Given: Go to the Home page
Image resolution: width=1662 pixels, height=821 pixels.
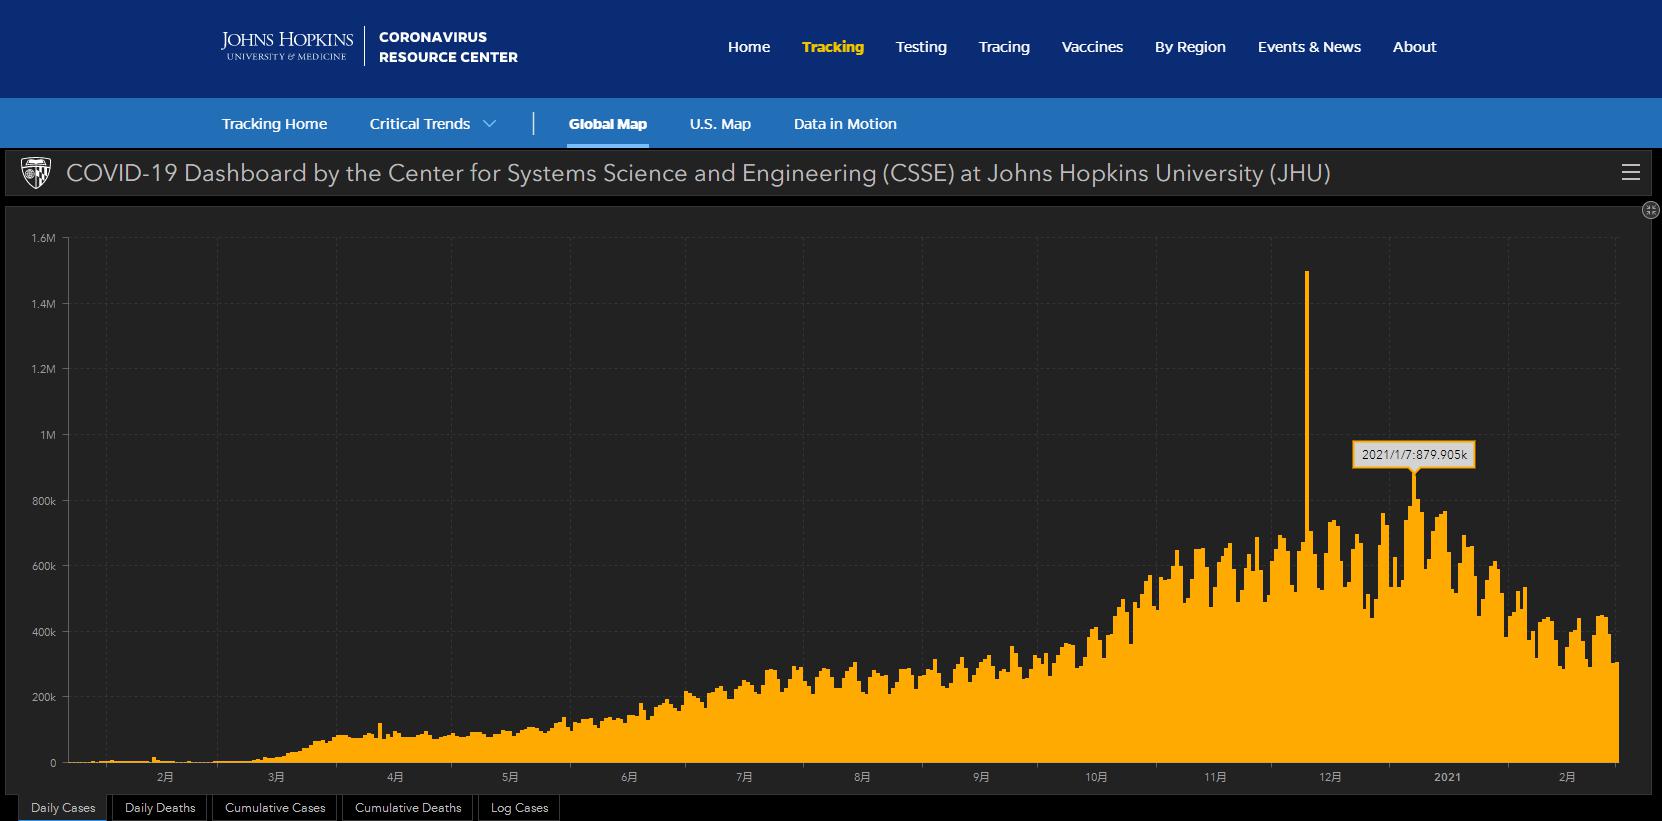Looking at the screenshot, I should tap(749, 47).
